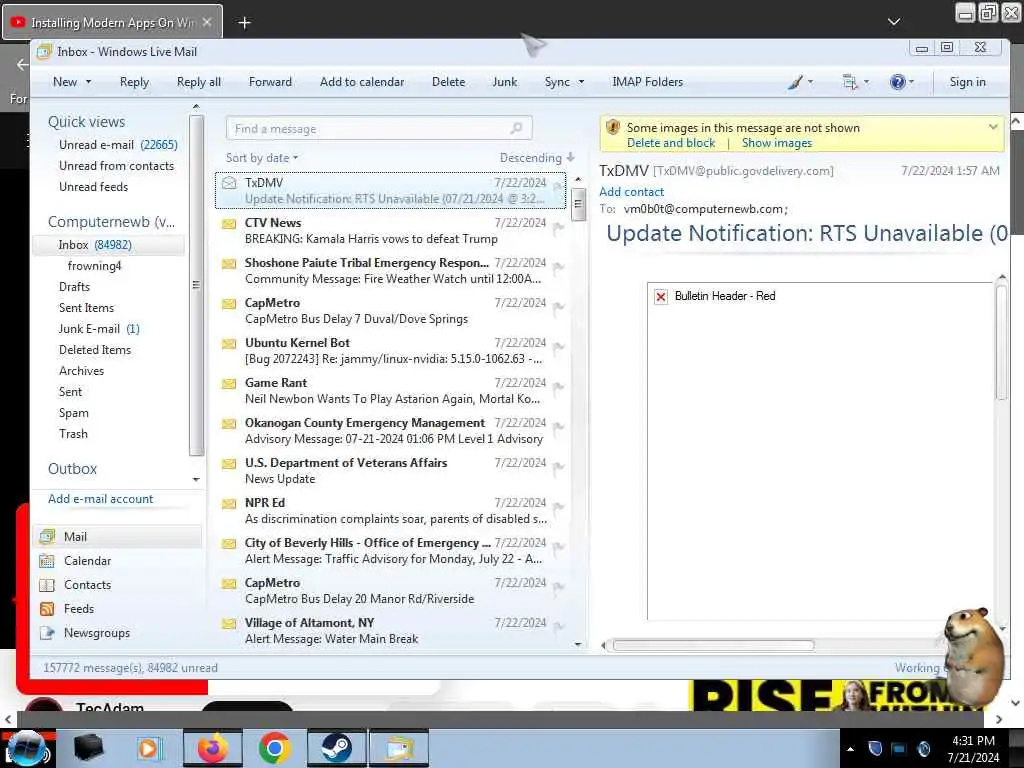
Task: Click the media player taskbar icon
Action: [x=149, y=748]
